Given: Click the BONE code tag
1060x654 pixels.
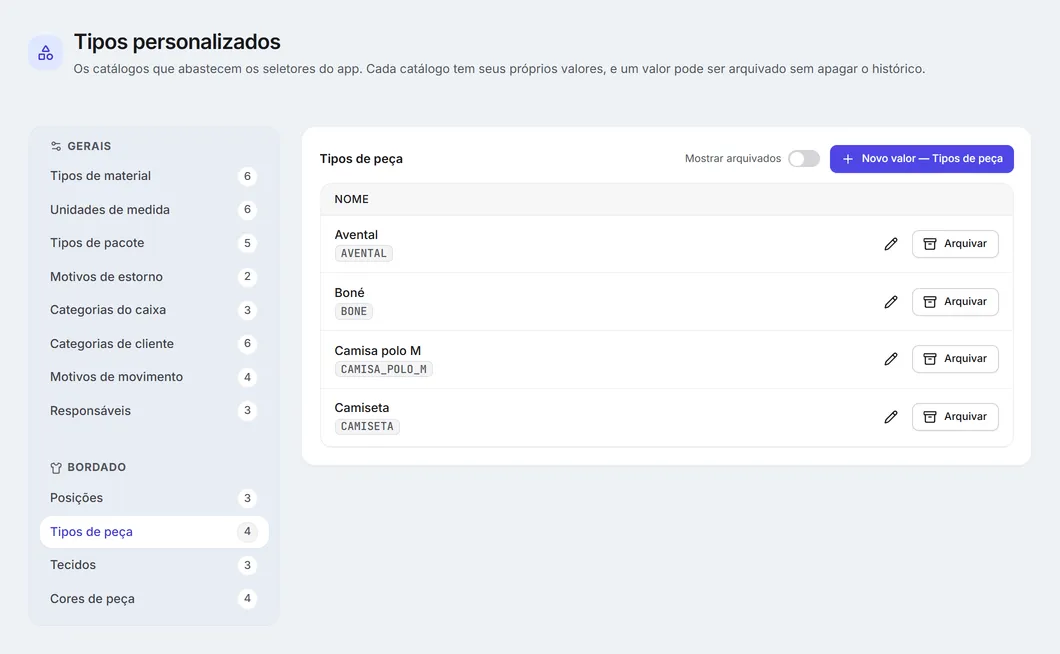Looking at the screenshot, I should (354, 311).
